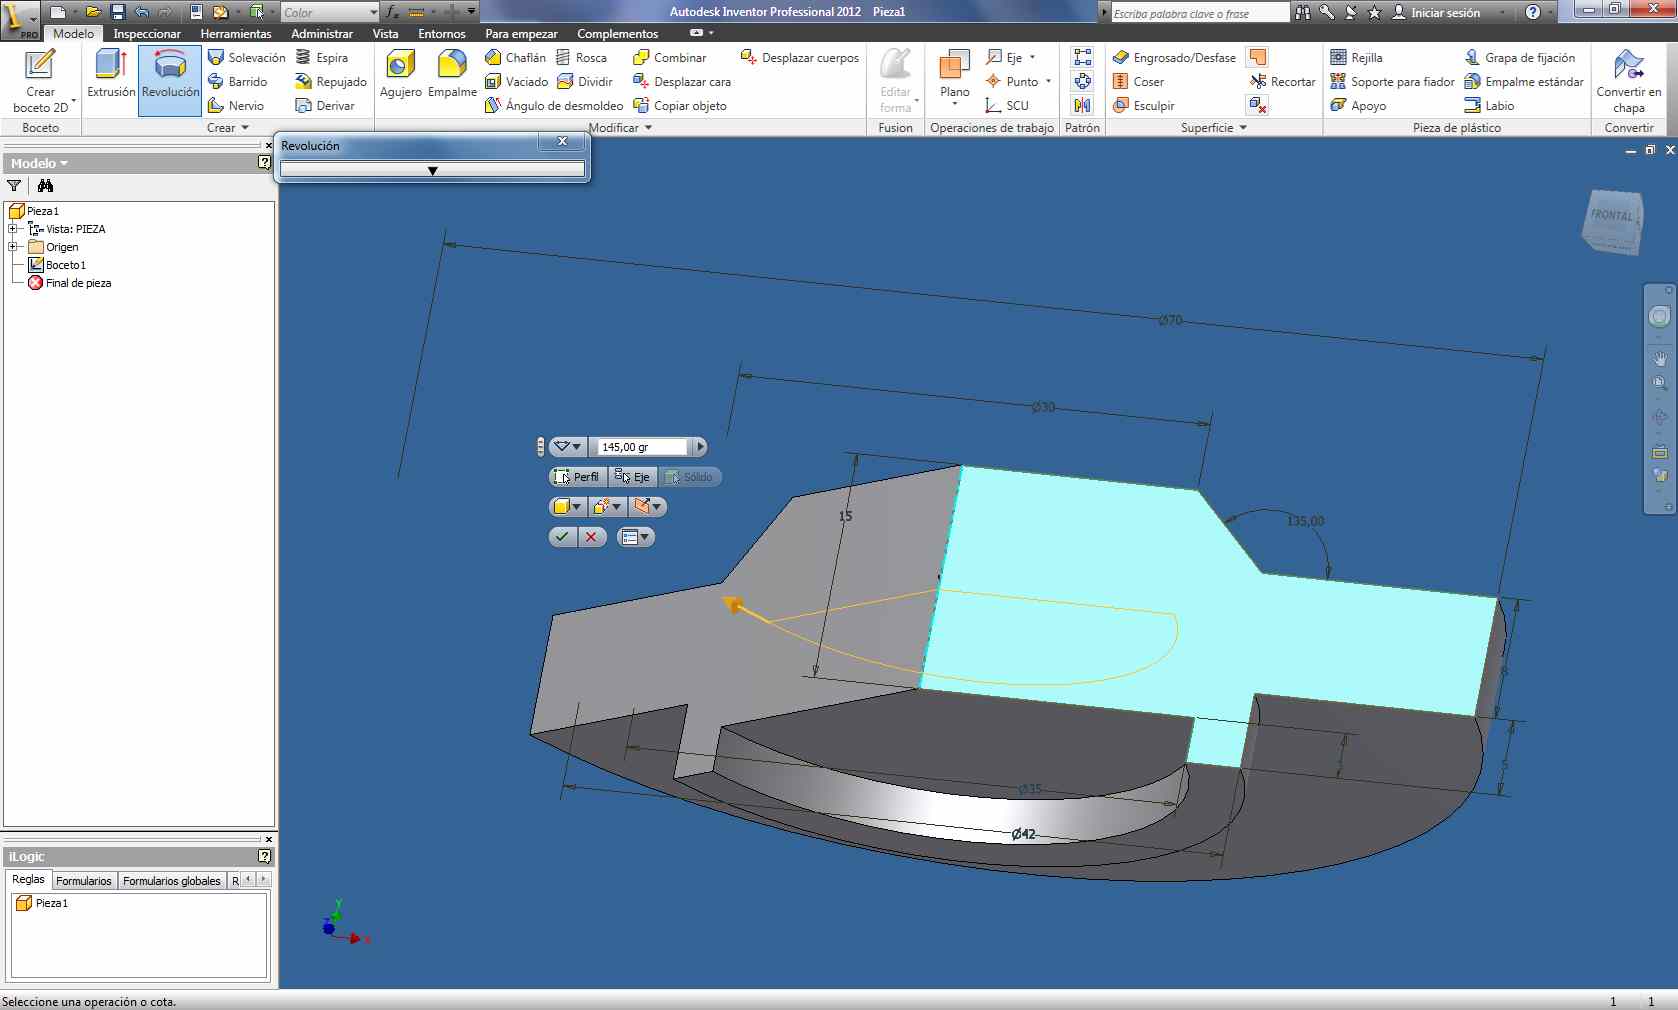Screen dimensions: 1678x1010
Task: Expand the Vista: PIEZA tree node
Action: tap(13, 229)
